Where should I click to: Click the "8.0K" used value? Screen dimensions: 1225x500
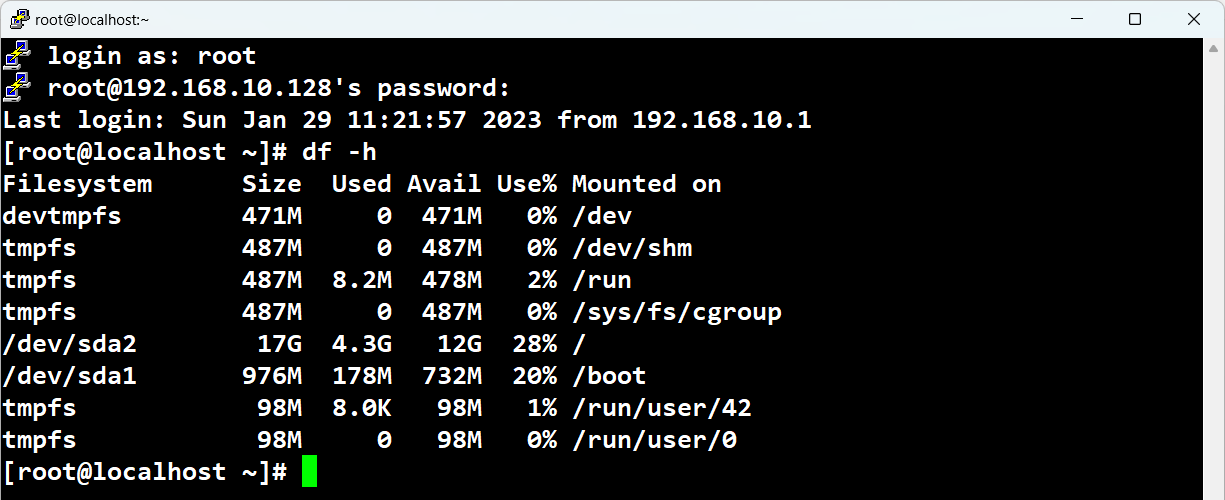click(362, 408)
